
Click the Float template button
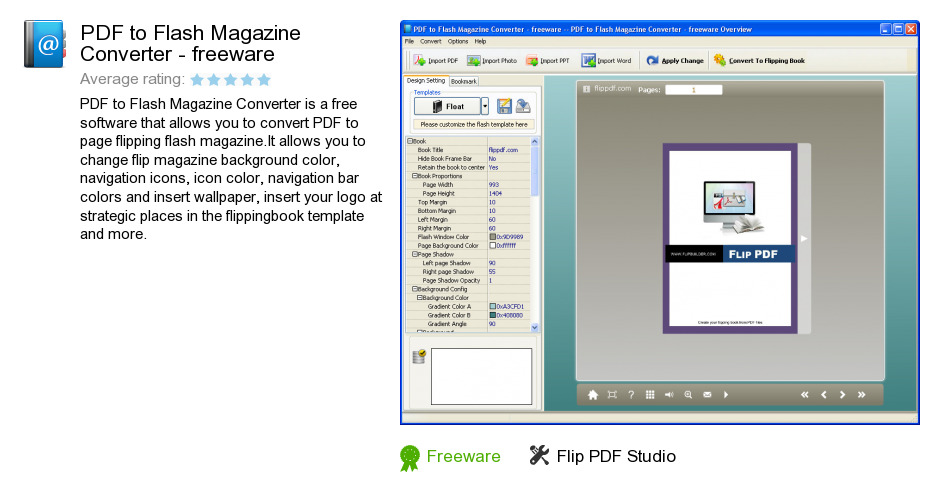point(447,106)
